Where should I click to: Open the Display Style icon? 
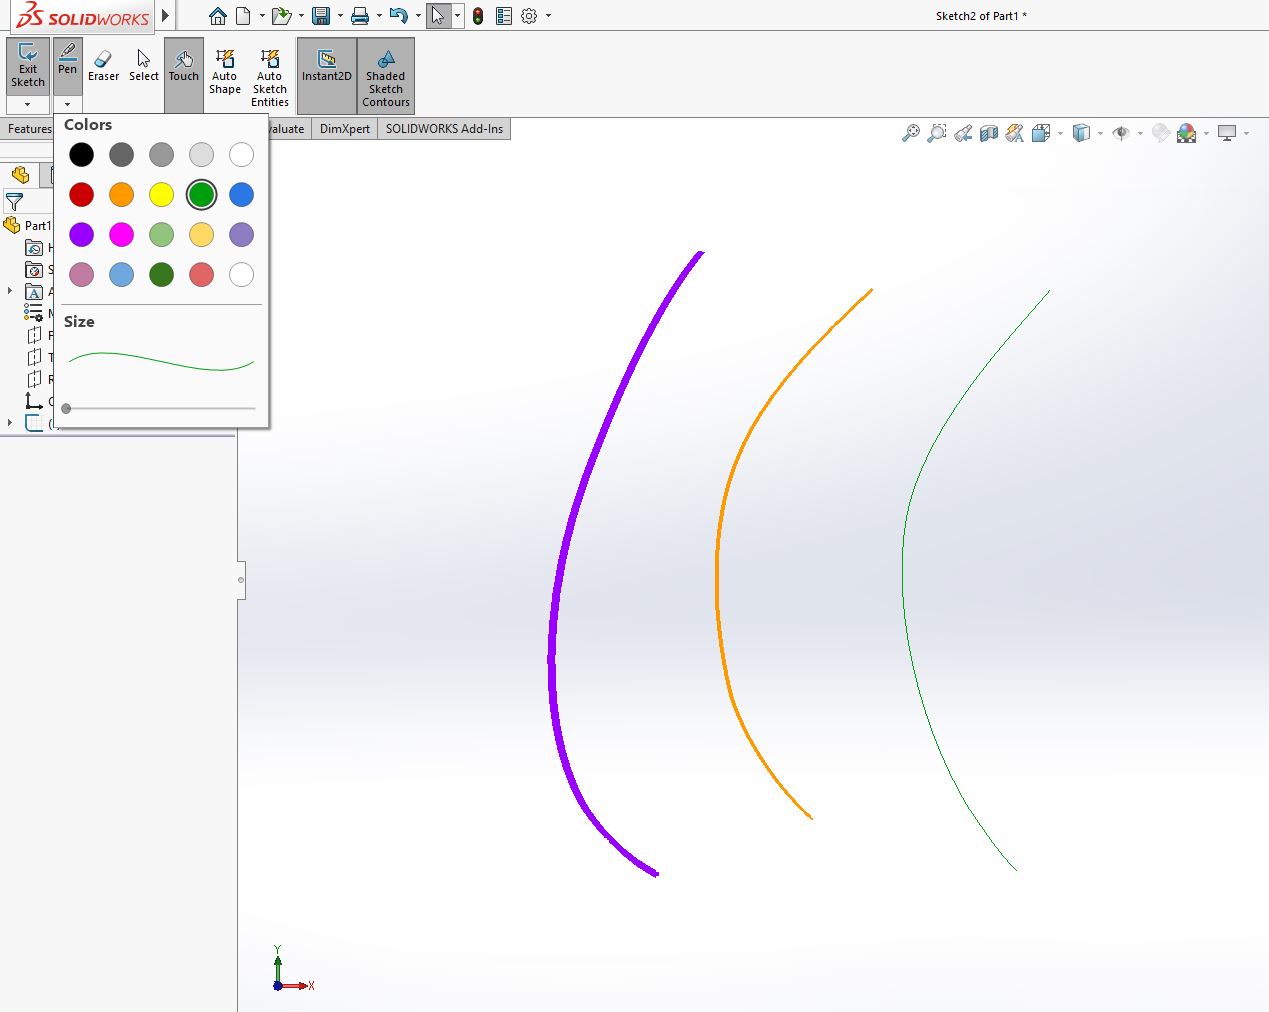click(1081, 133)
